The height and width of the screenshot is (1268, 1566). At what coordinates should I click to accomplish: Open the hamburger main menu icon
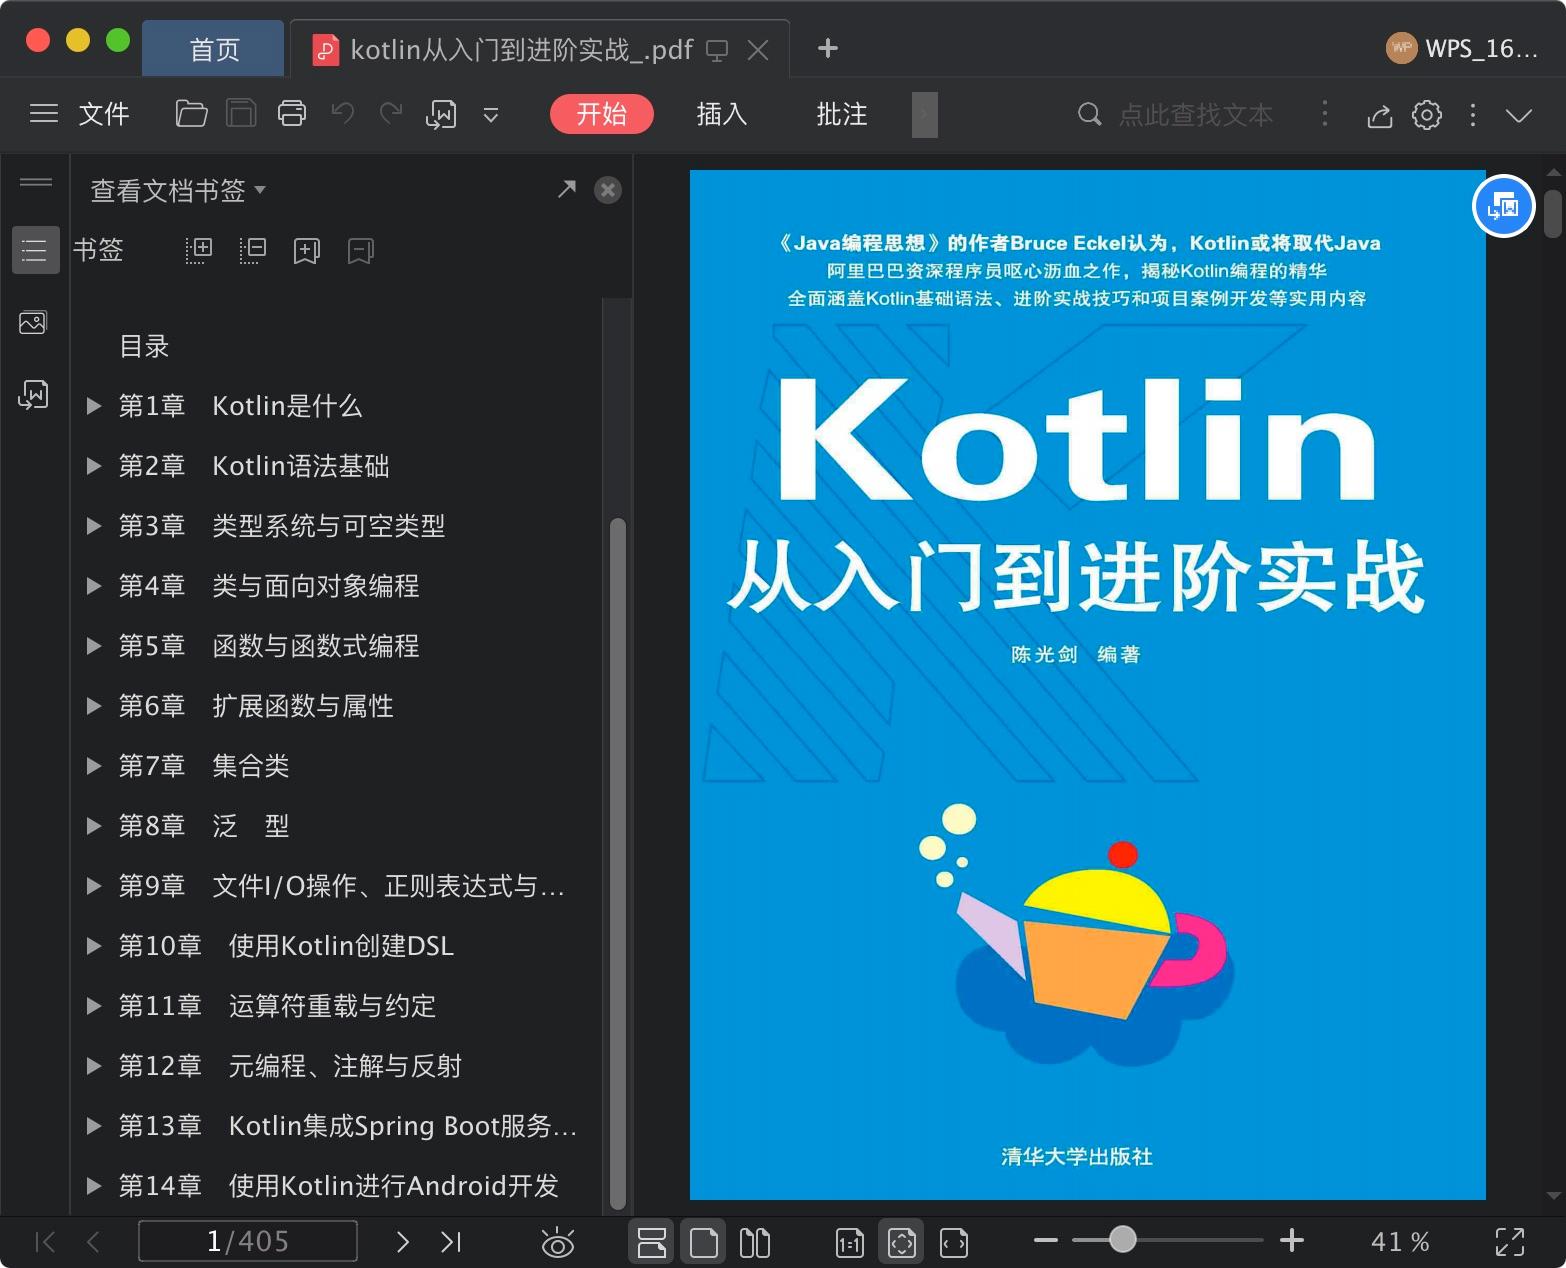tap(44, 114)
